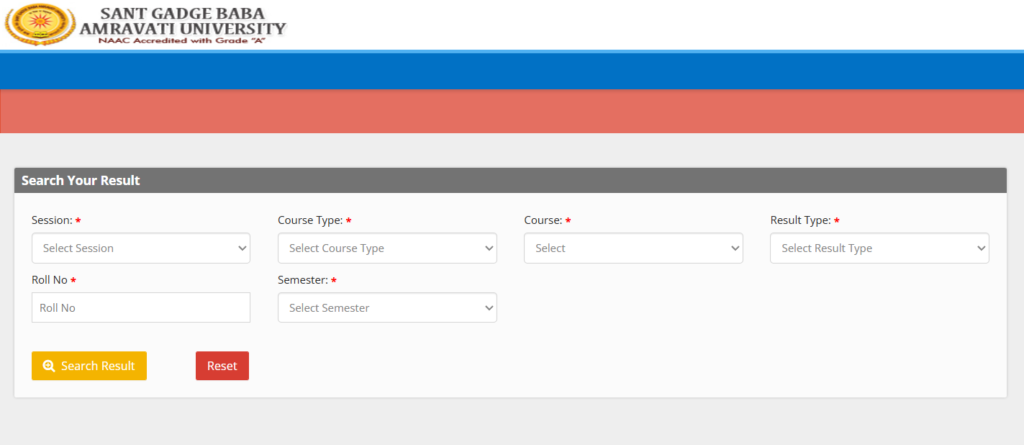Click the red Reset button
Image resolution: width=1024 pixels, height=445 pixels.
pyautogui.click(x=222, y=366)
